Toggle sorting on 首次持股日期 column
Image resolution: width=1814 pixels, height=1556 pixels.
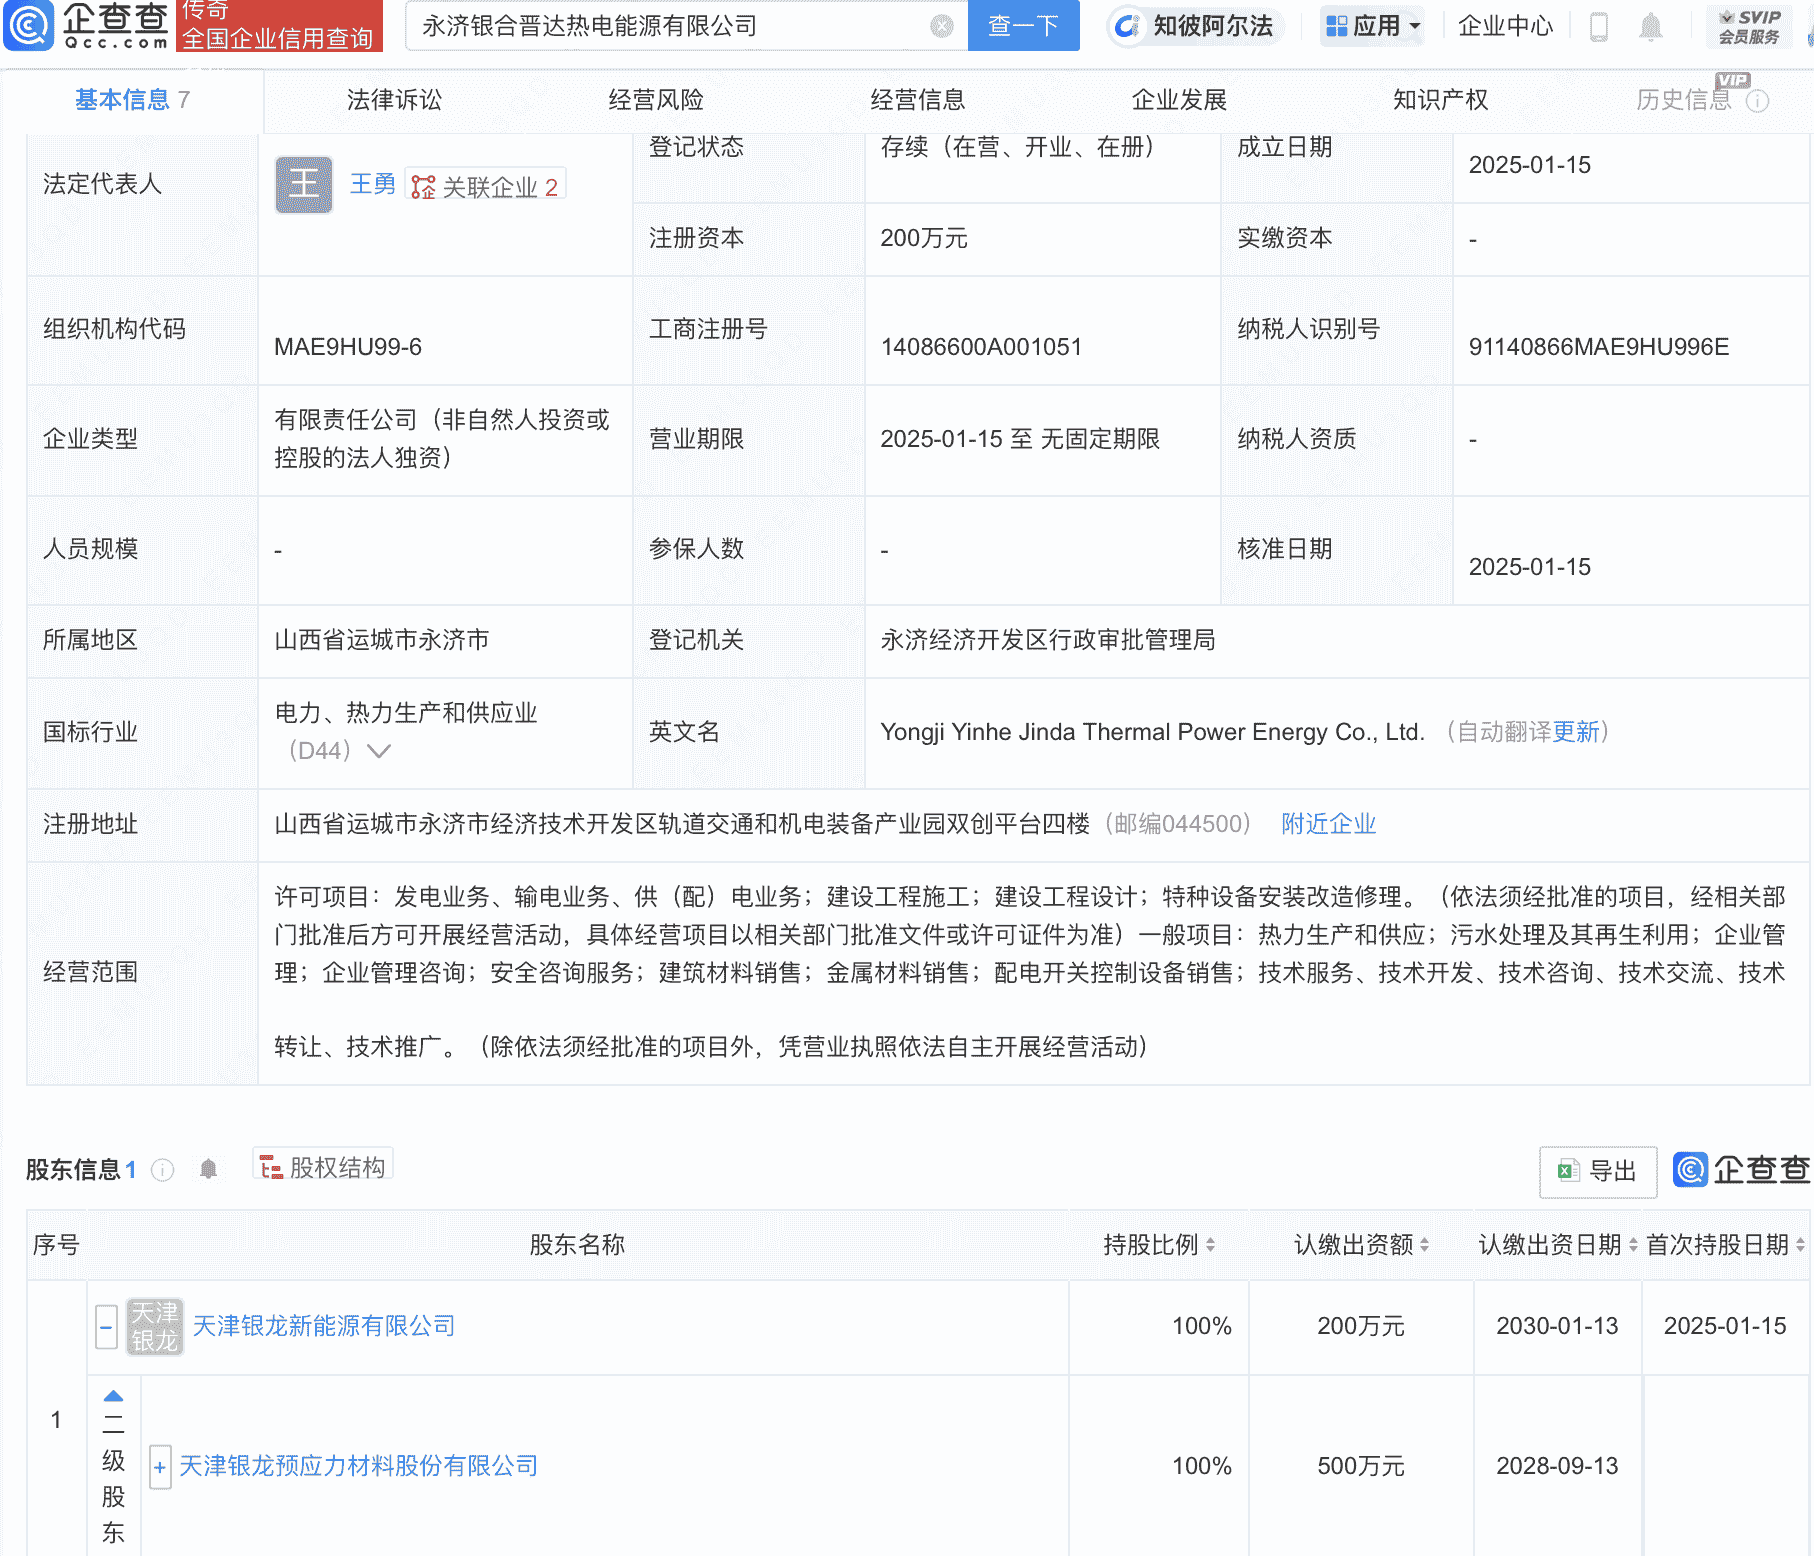coord(1798,1245)
